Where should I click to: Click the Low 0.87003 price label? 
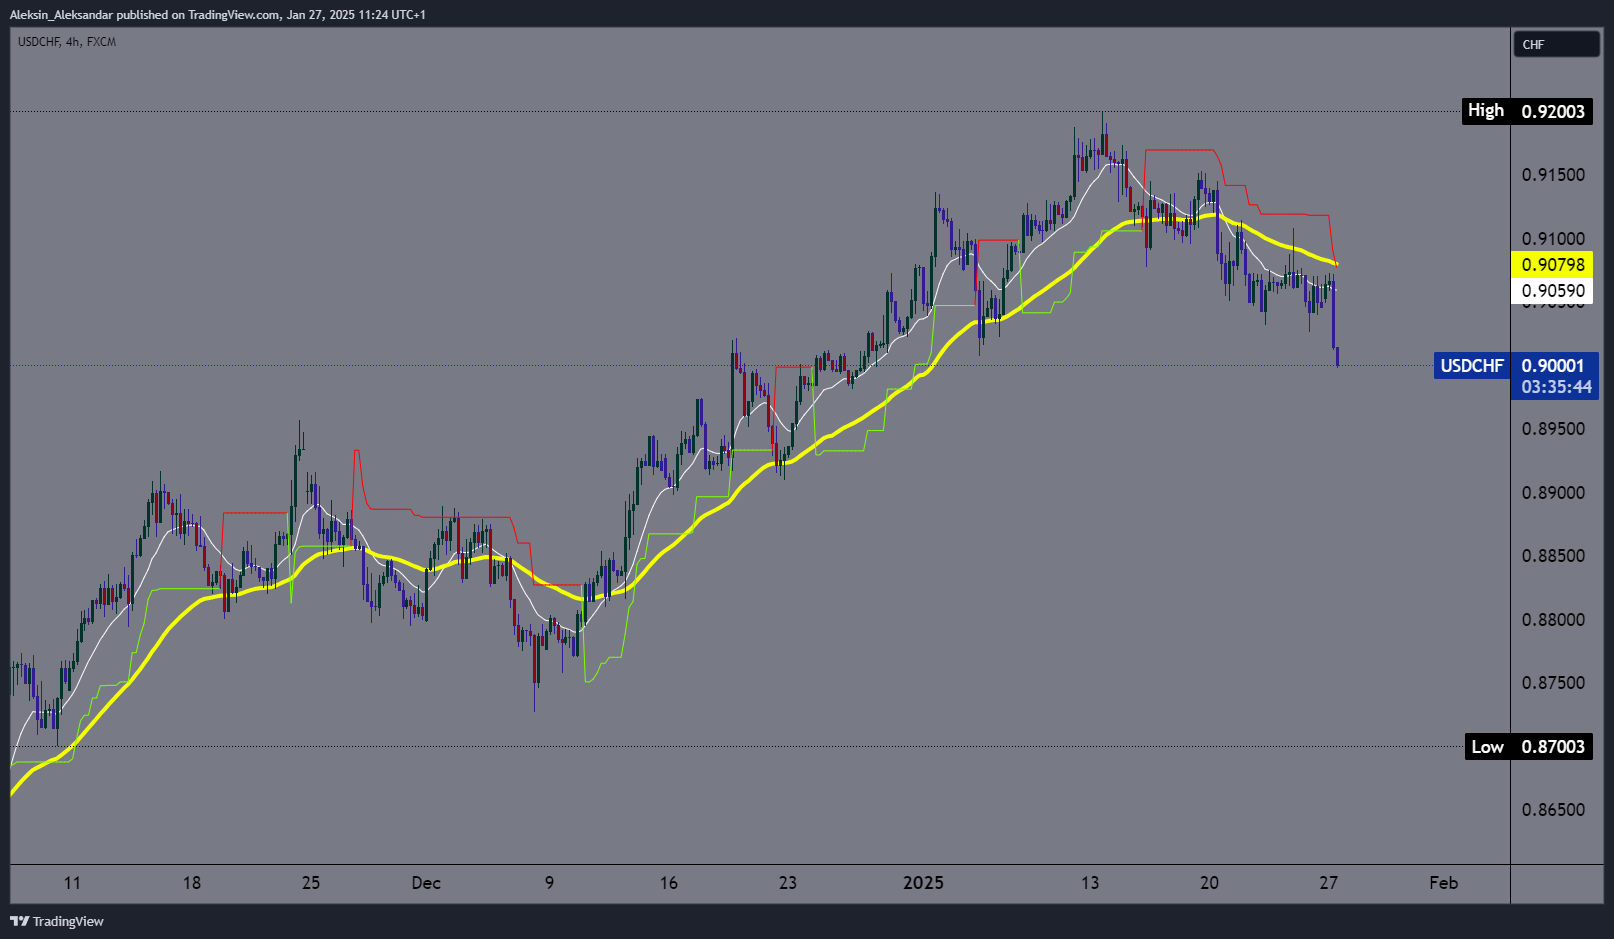coord(1527,747)
